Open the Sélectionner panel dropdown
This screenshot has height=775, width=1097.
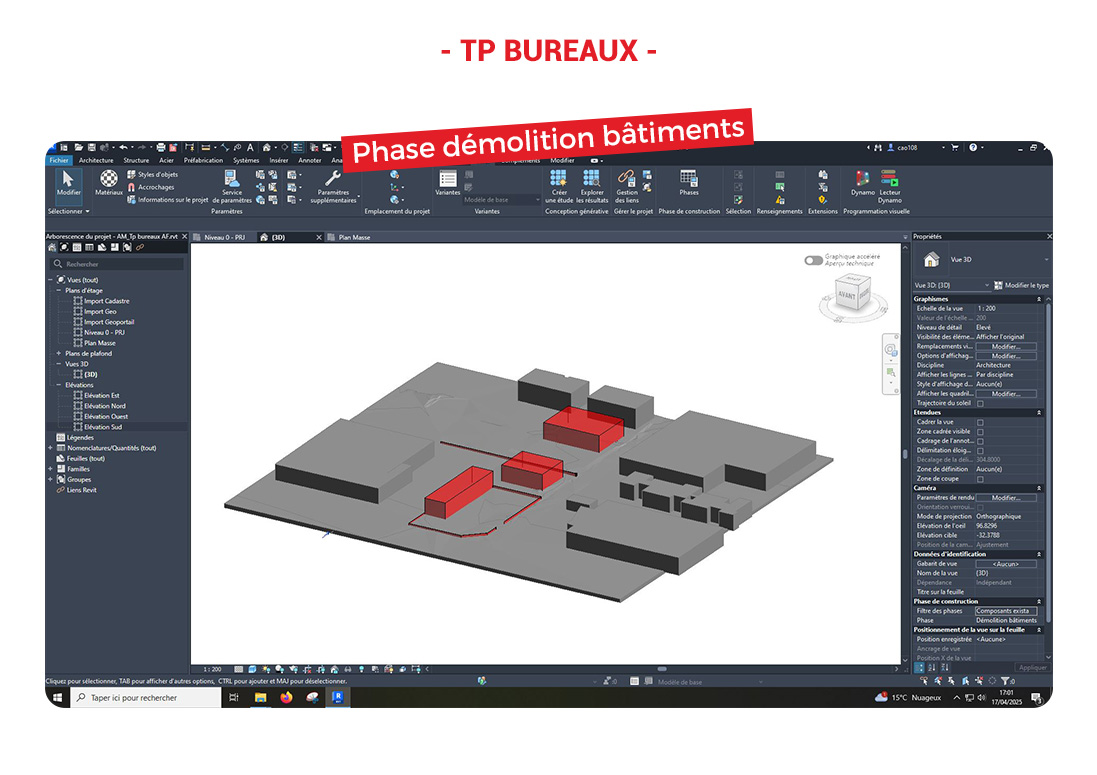pos(69,211)
